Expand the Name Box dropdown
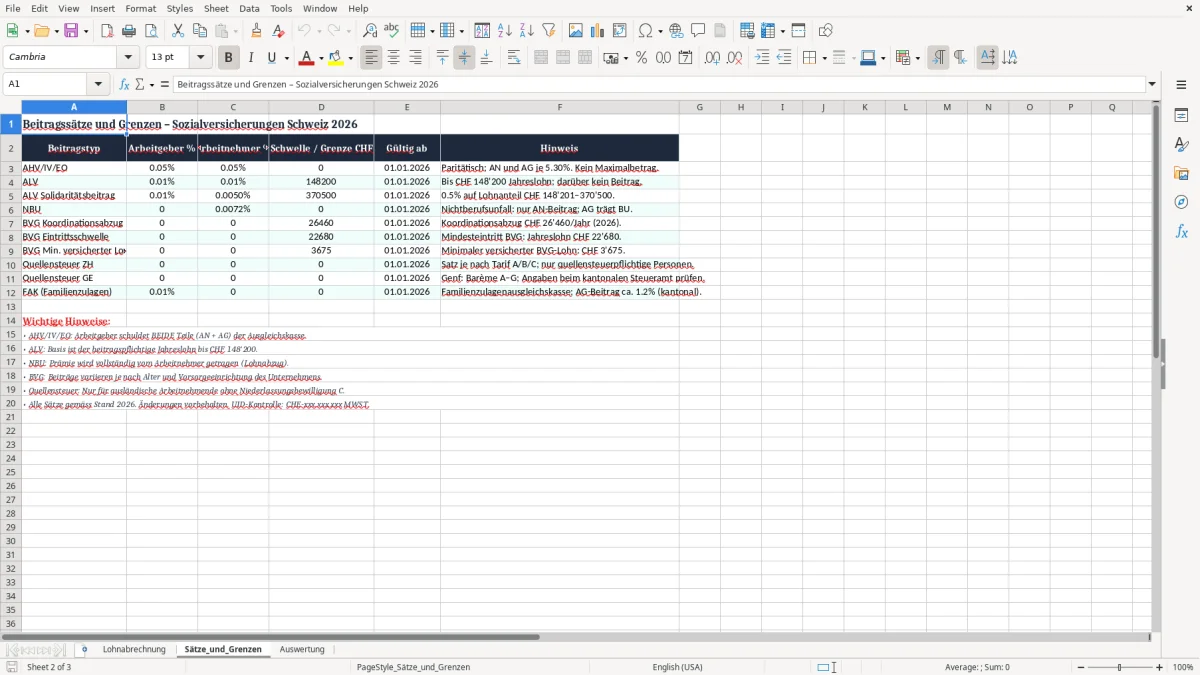1200x675 pixels. click(97, 85)
